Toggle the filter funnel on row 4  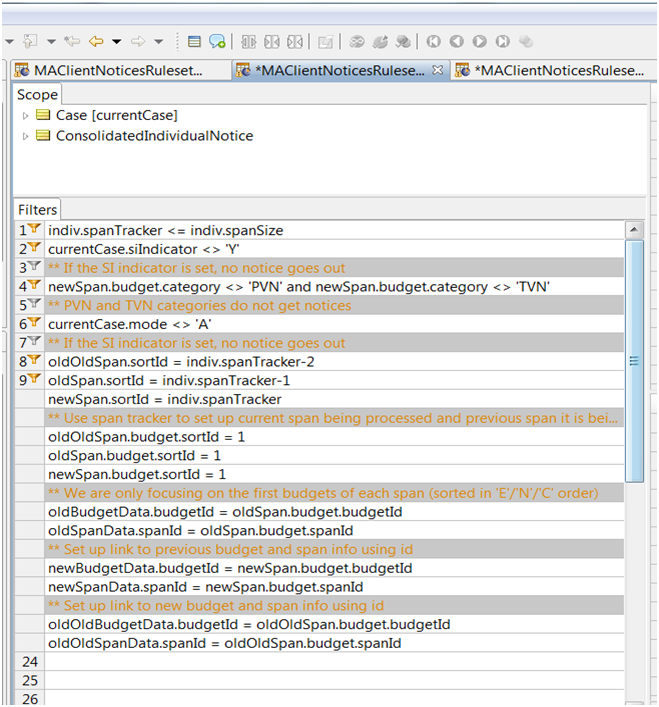tap(34, 285)
